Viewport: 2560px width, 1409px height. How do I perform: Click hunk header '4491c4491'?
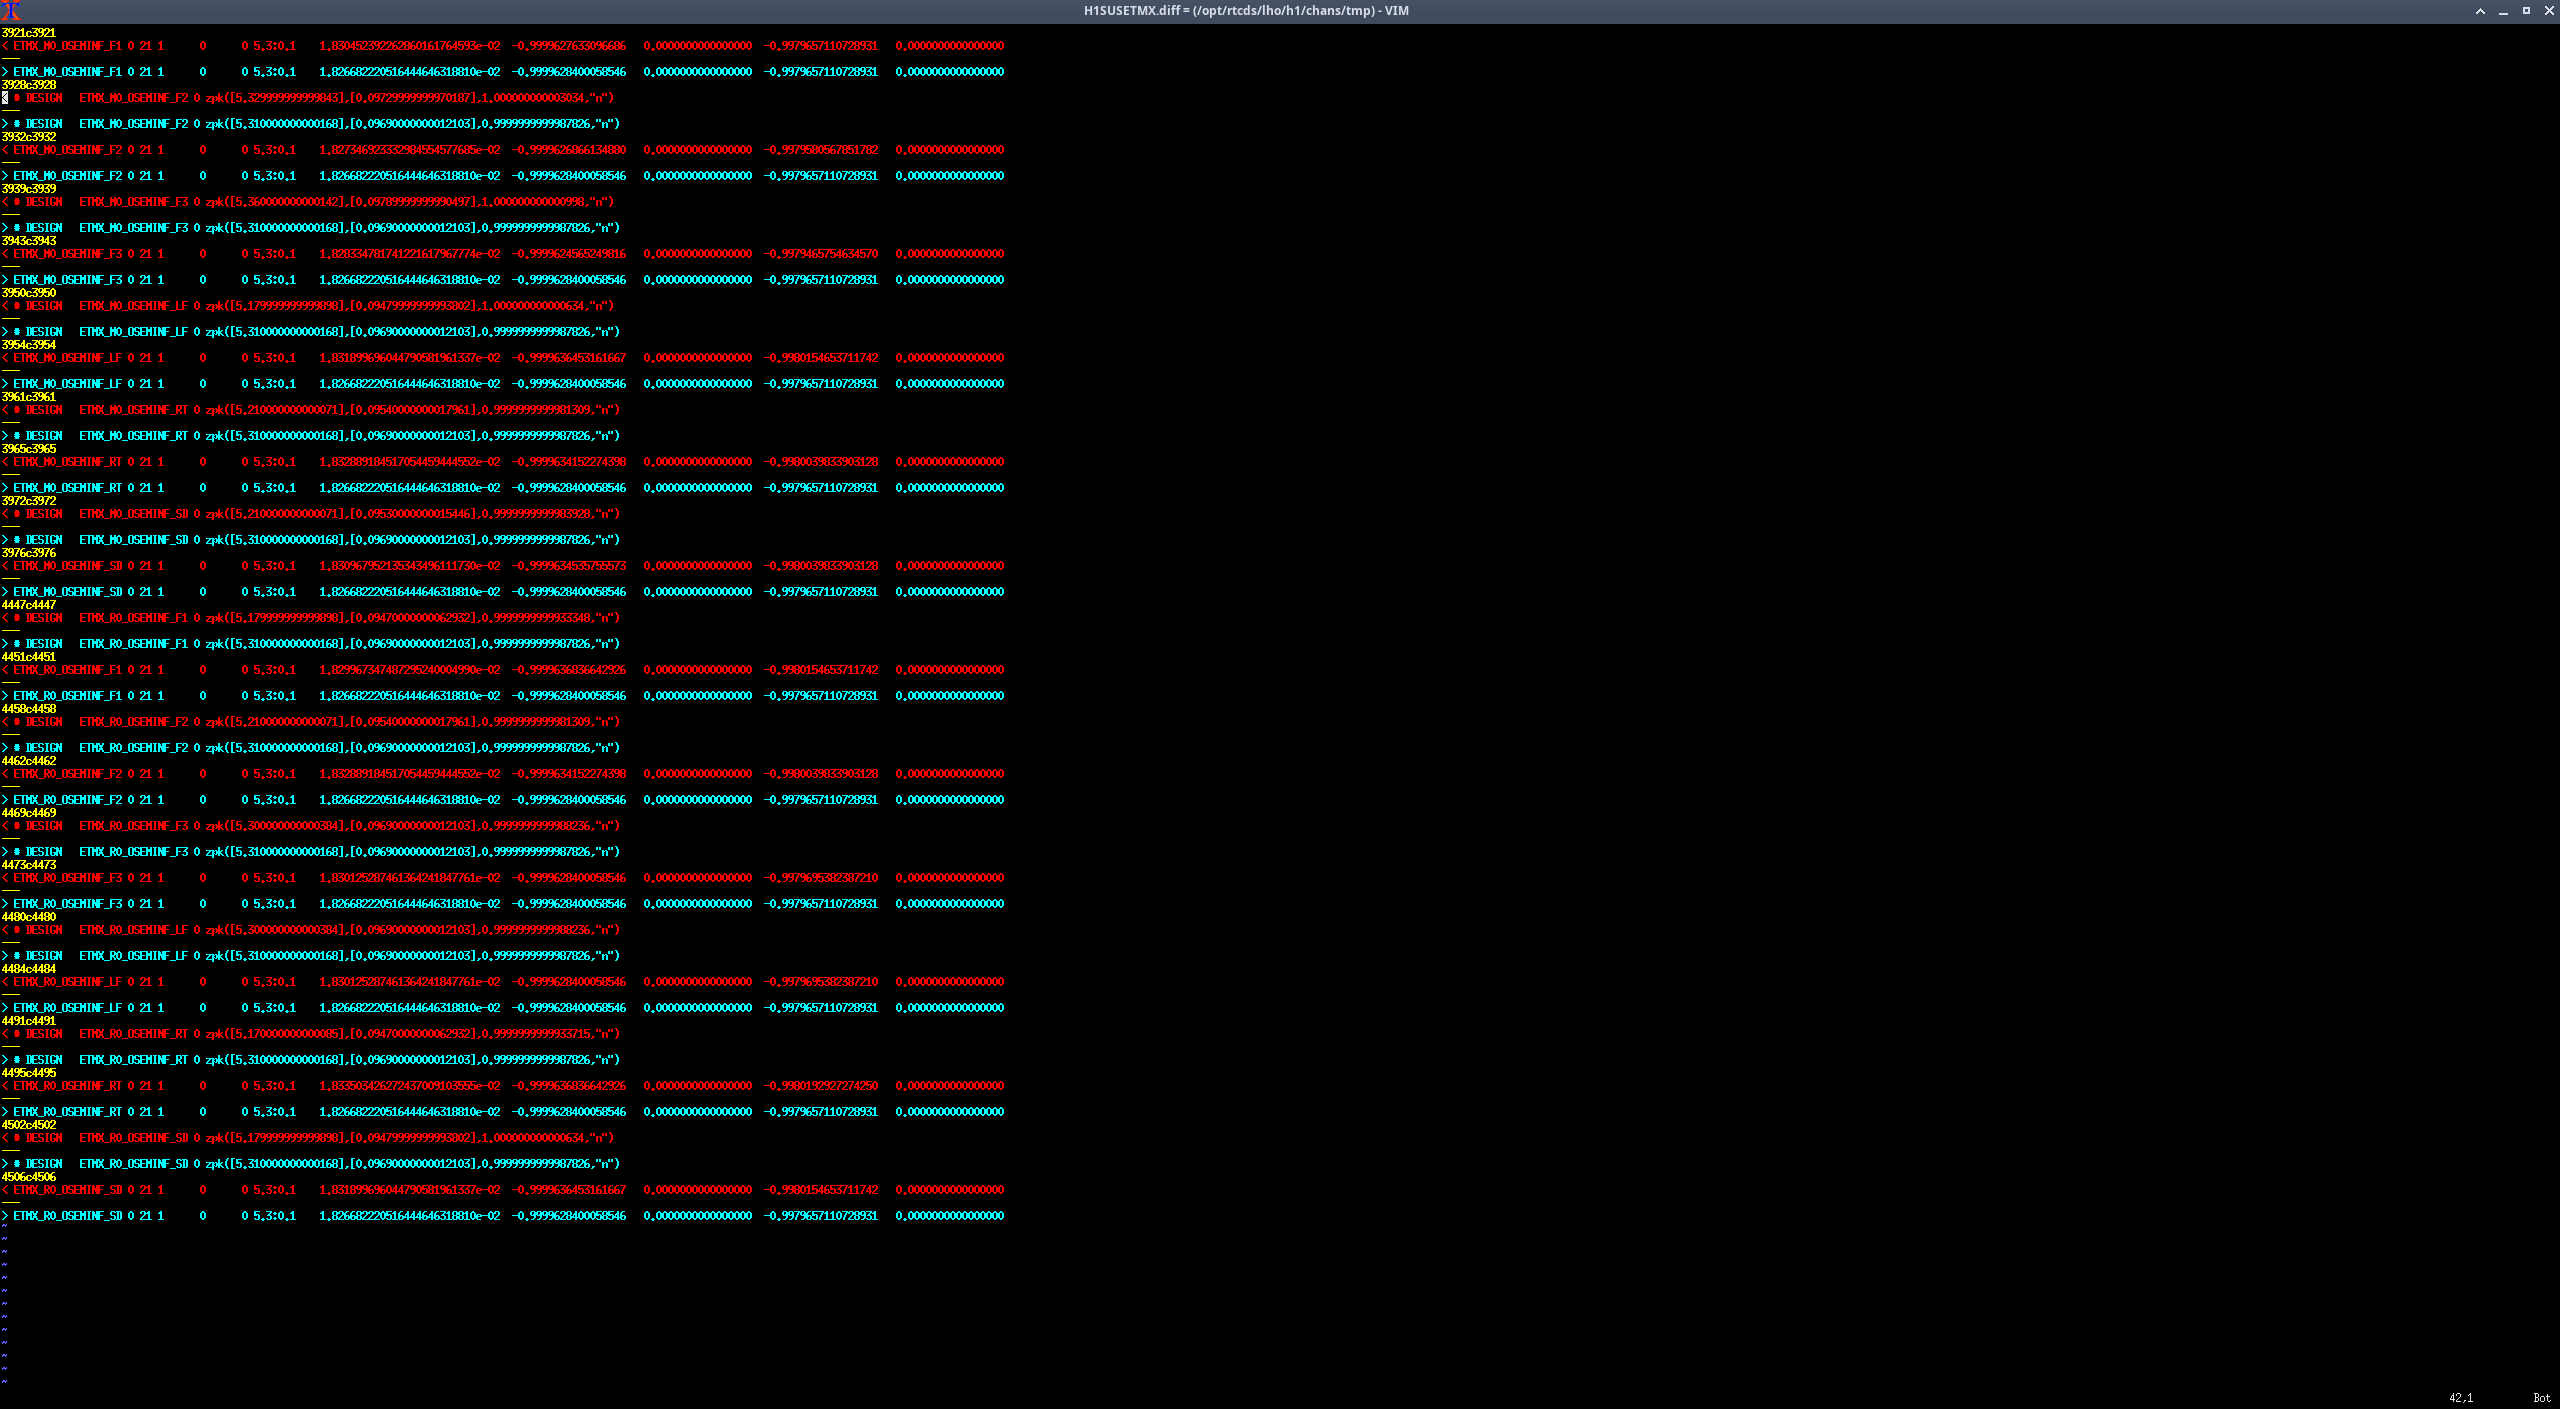coord(29,1021)
